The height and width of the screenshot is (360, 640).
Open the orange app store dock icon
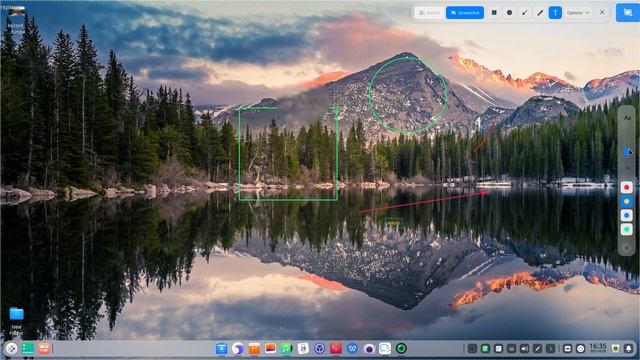[254, 349]
